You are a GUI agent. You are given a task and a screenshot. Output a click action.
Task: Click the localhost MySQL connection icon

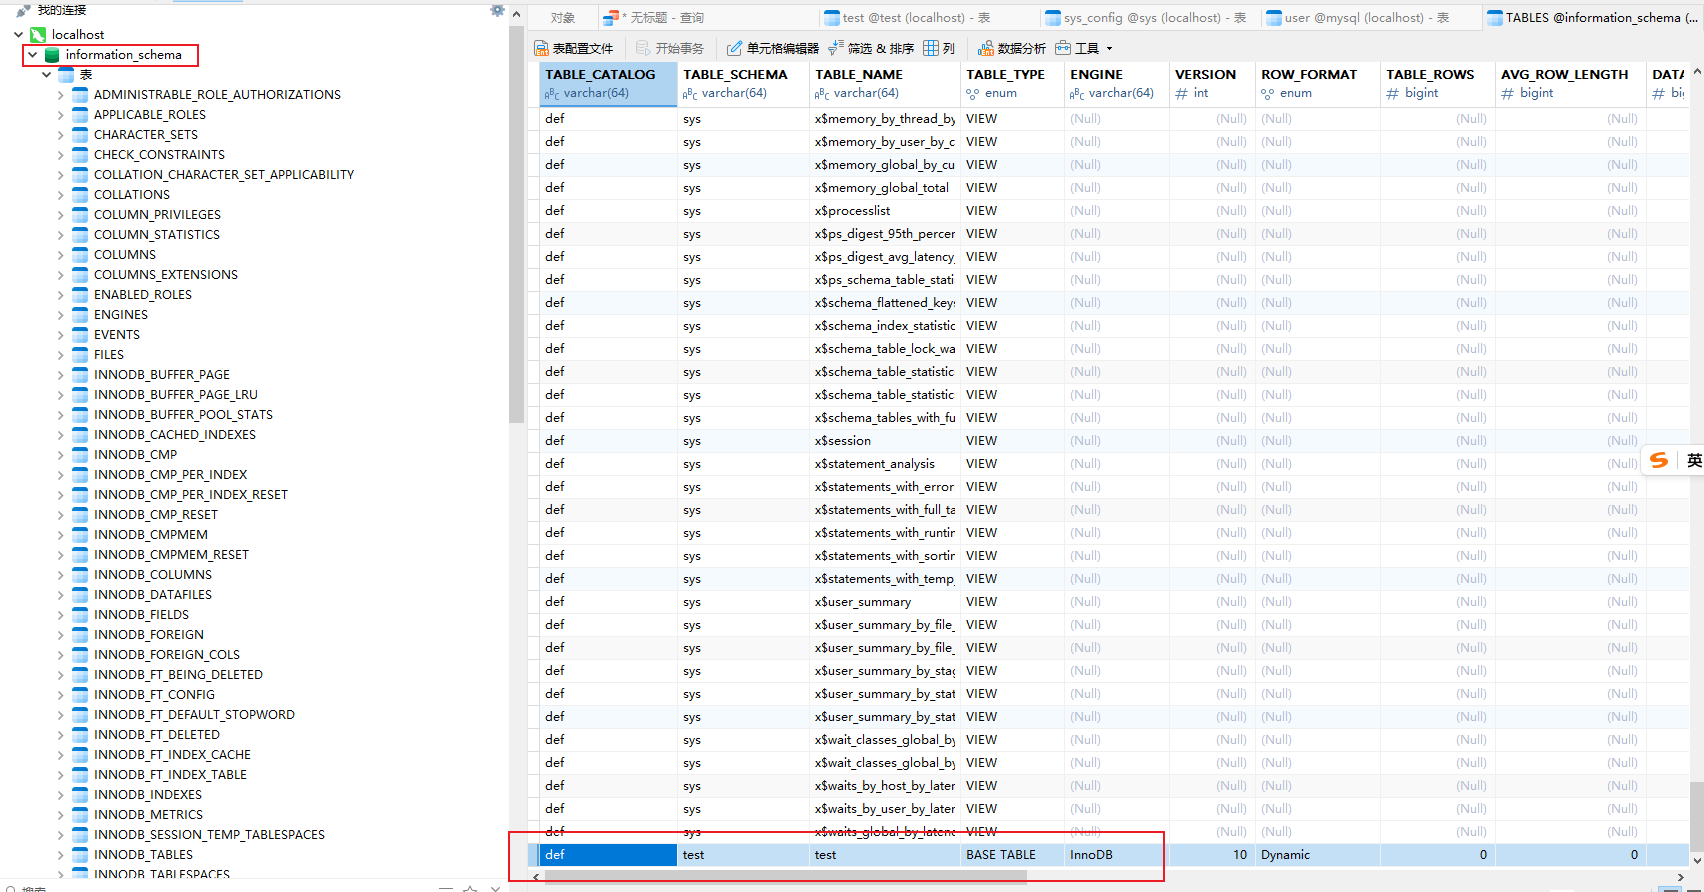[38, 35]
